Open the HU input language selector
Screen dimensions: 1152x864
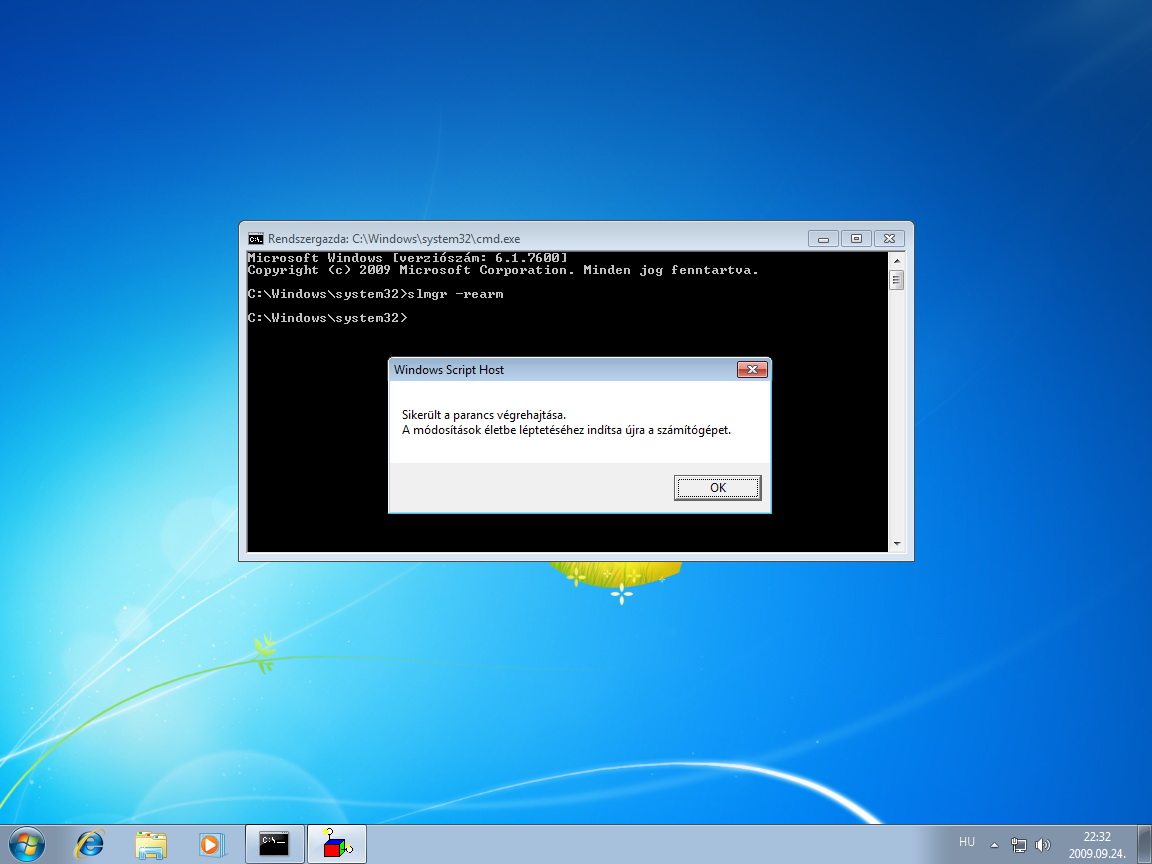pos(967,843)
